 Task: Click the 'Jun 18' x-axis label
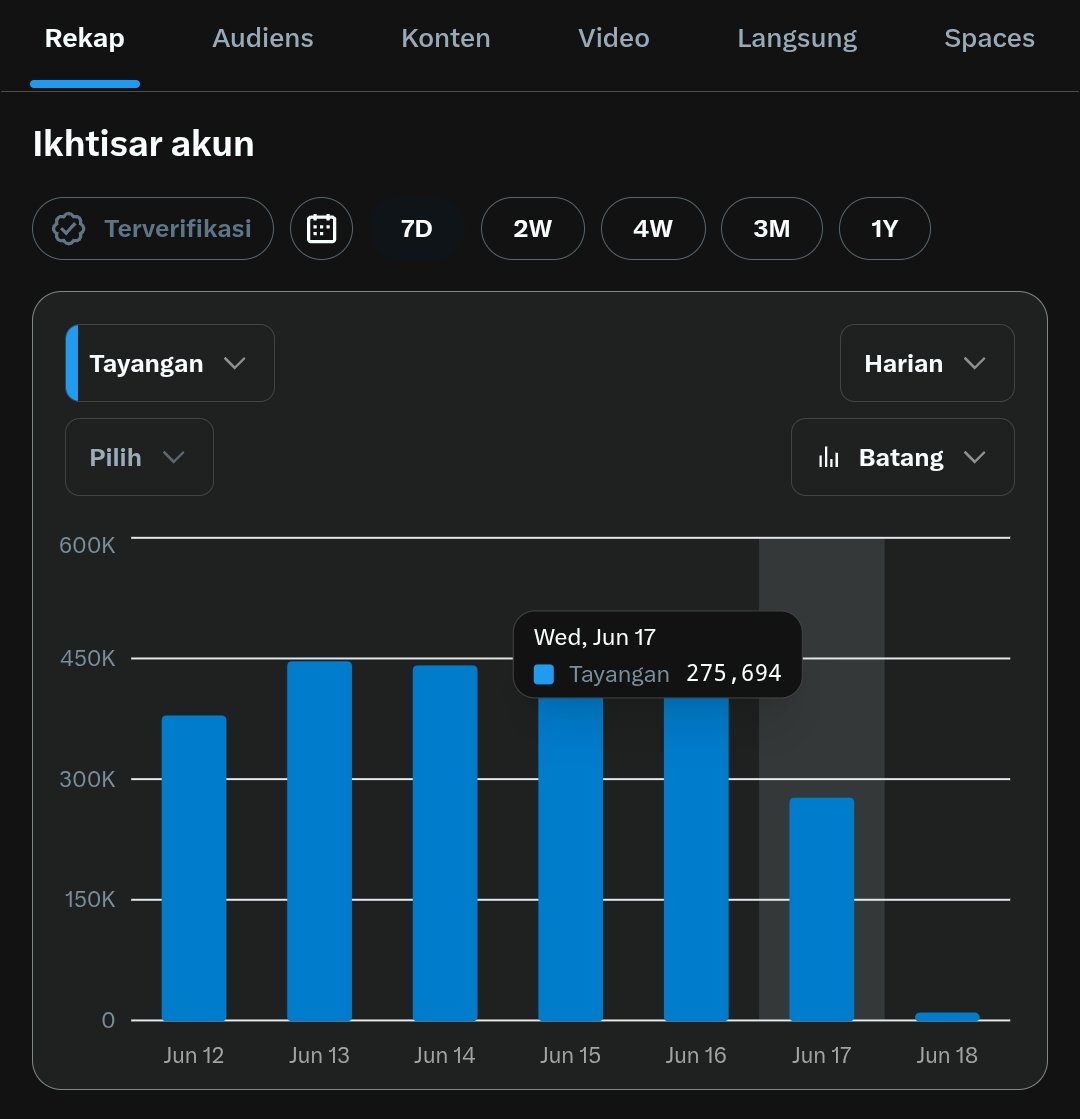point(947,1055)
